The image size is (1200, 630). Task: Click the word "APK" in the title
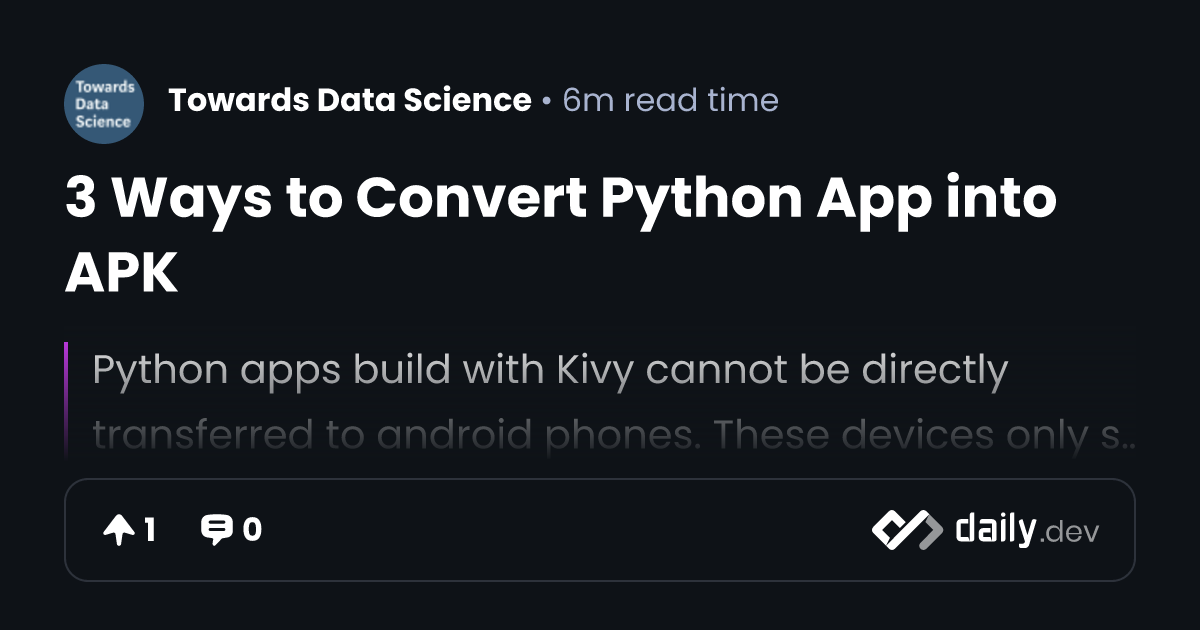coord(121,270)
